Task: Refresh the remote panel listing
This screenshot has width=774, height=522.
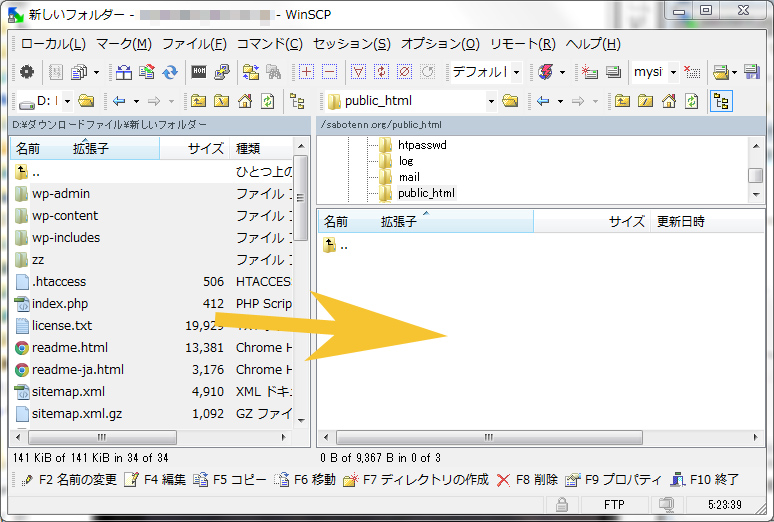Action: tap(691, 101)
